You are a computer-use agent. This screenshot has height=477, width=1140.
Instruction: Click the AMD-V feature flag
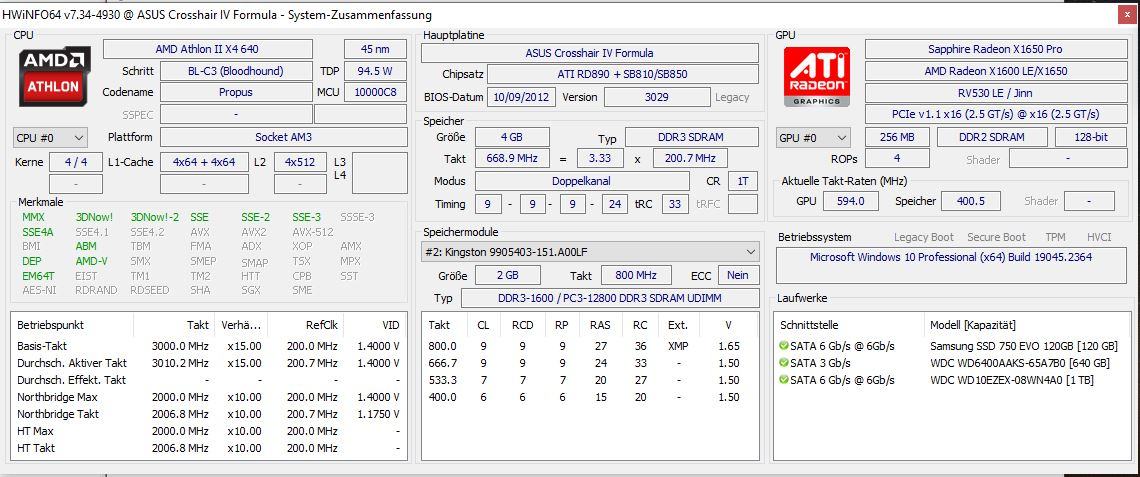click(x=92, y=261)
